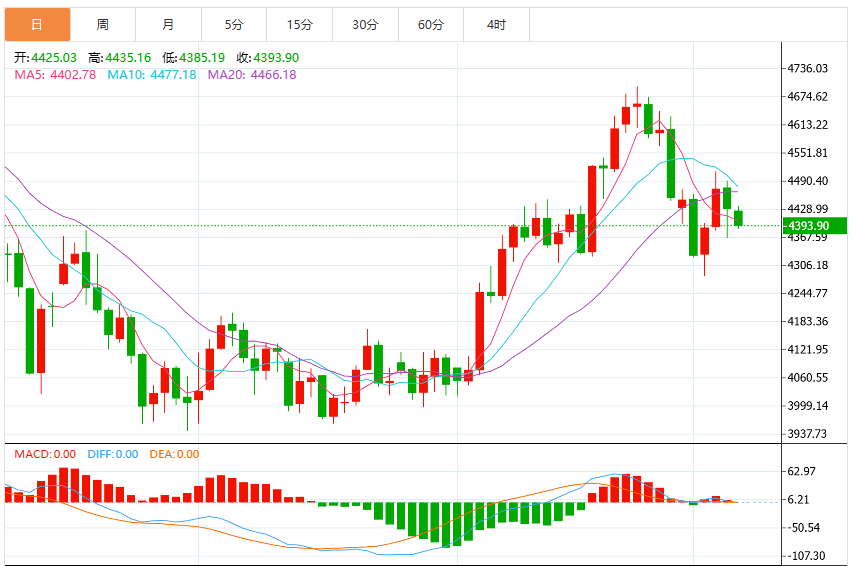This screenshot has height=566, width=853.
Task: Click the 收 closing price value 4393.90
Action: [276, 58]
